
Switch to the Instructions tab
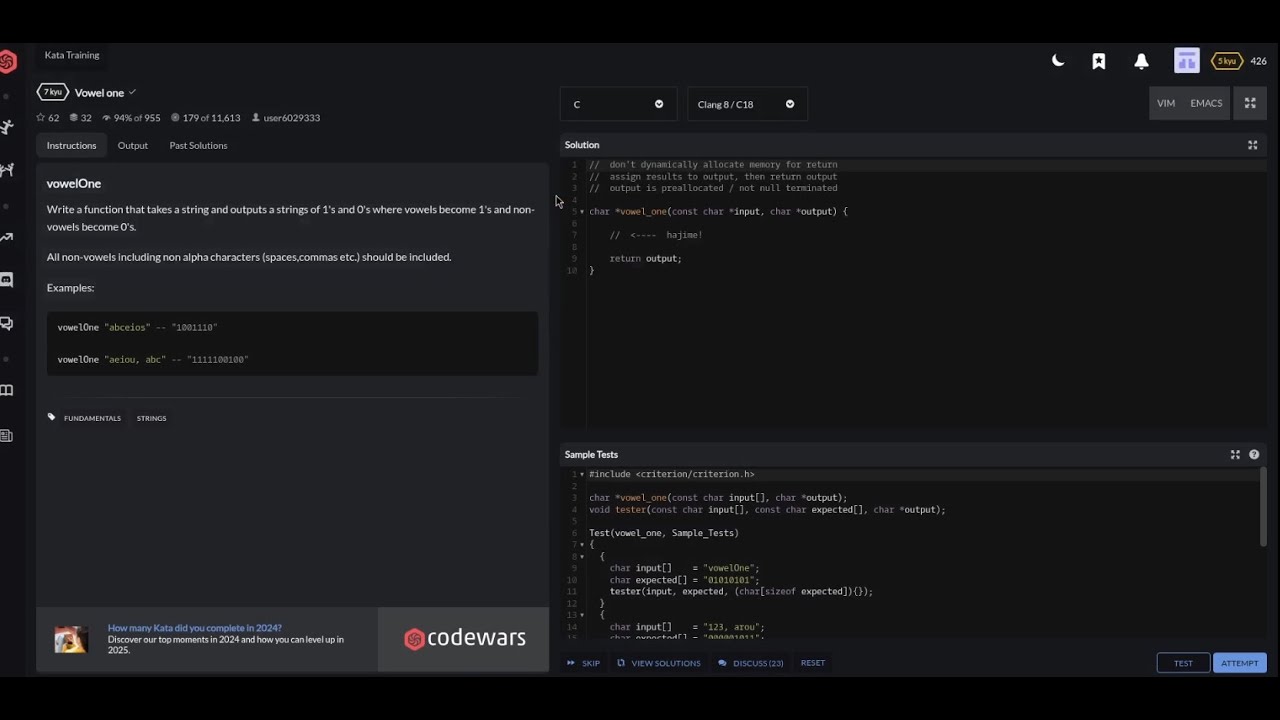tap(71, 145)
